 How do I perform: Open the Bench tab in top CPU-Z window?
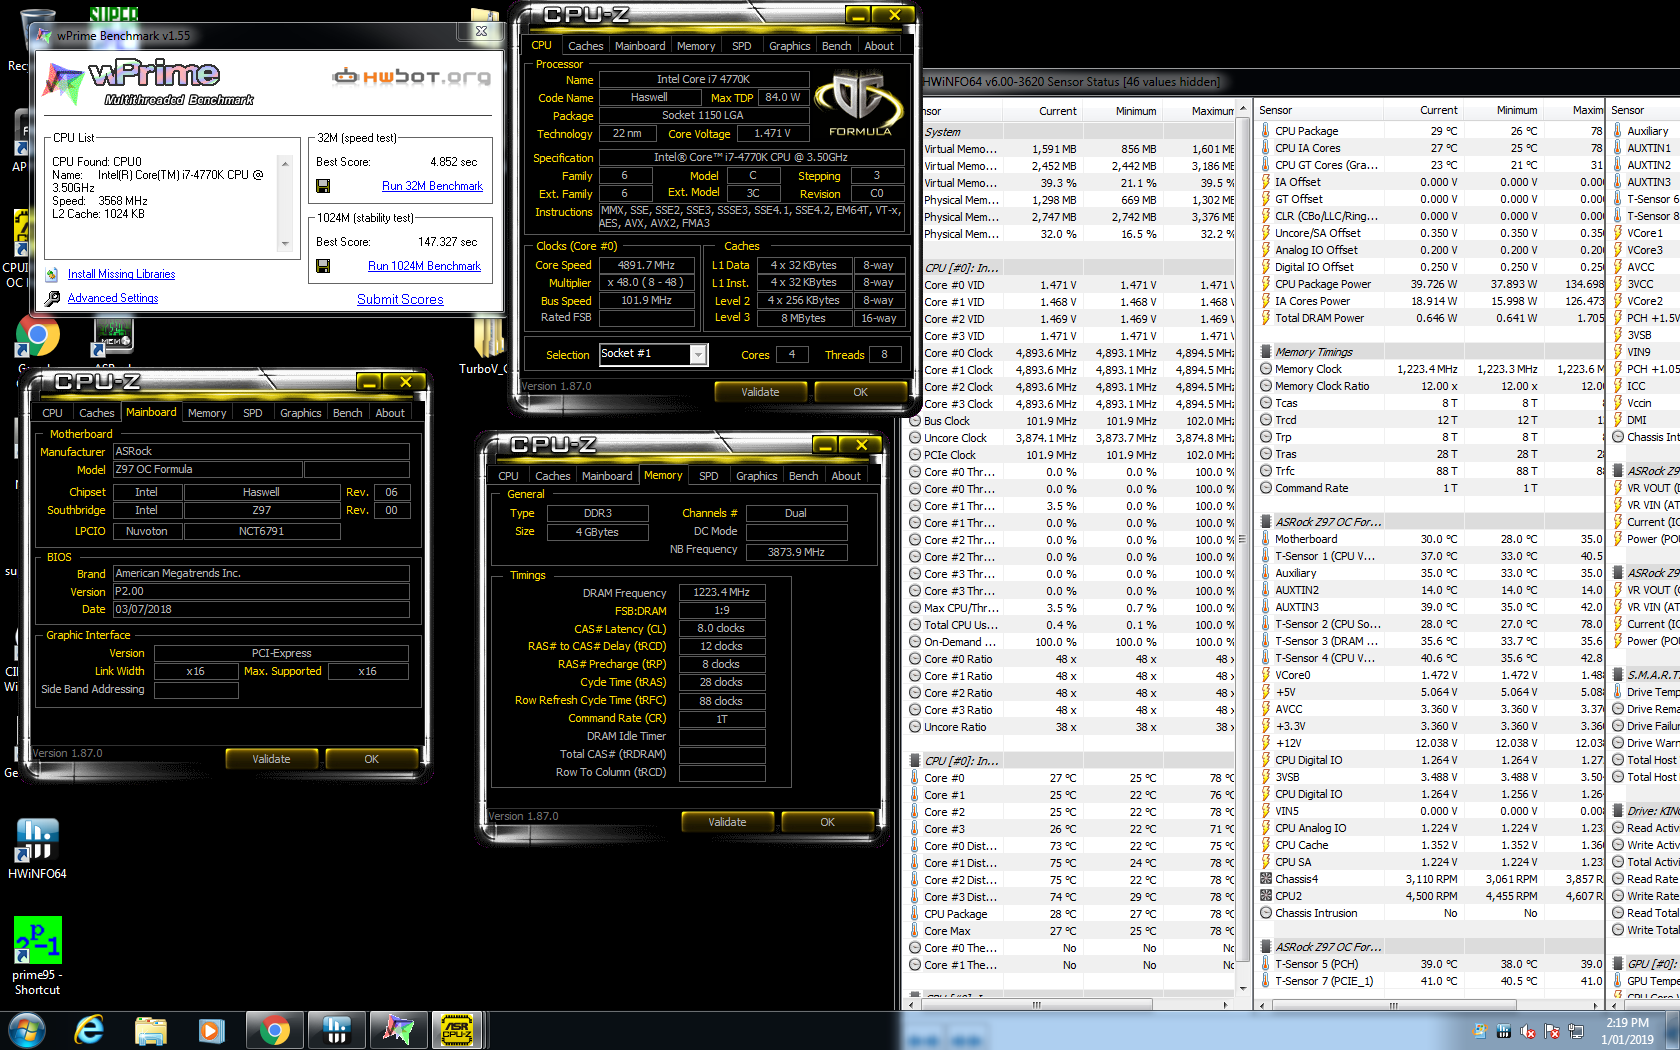point(836,46)
